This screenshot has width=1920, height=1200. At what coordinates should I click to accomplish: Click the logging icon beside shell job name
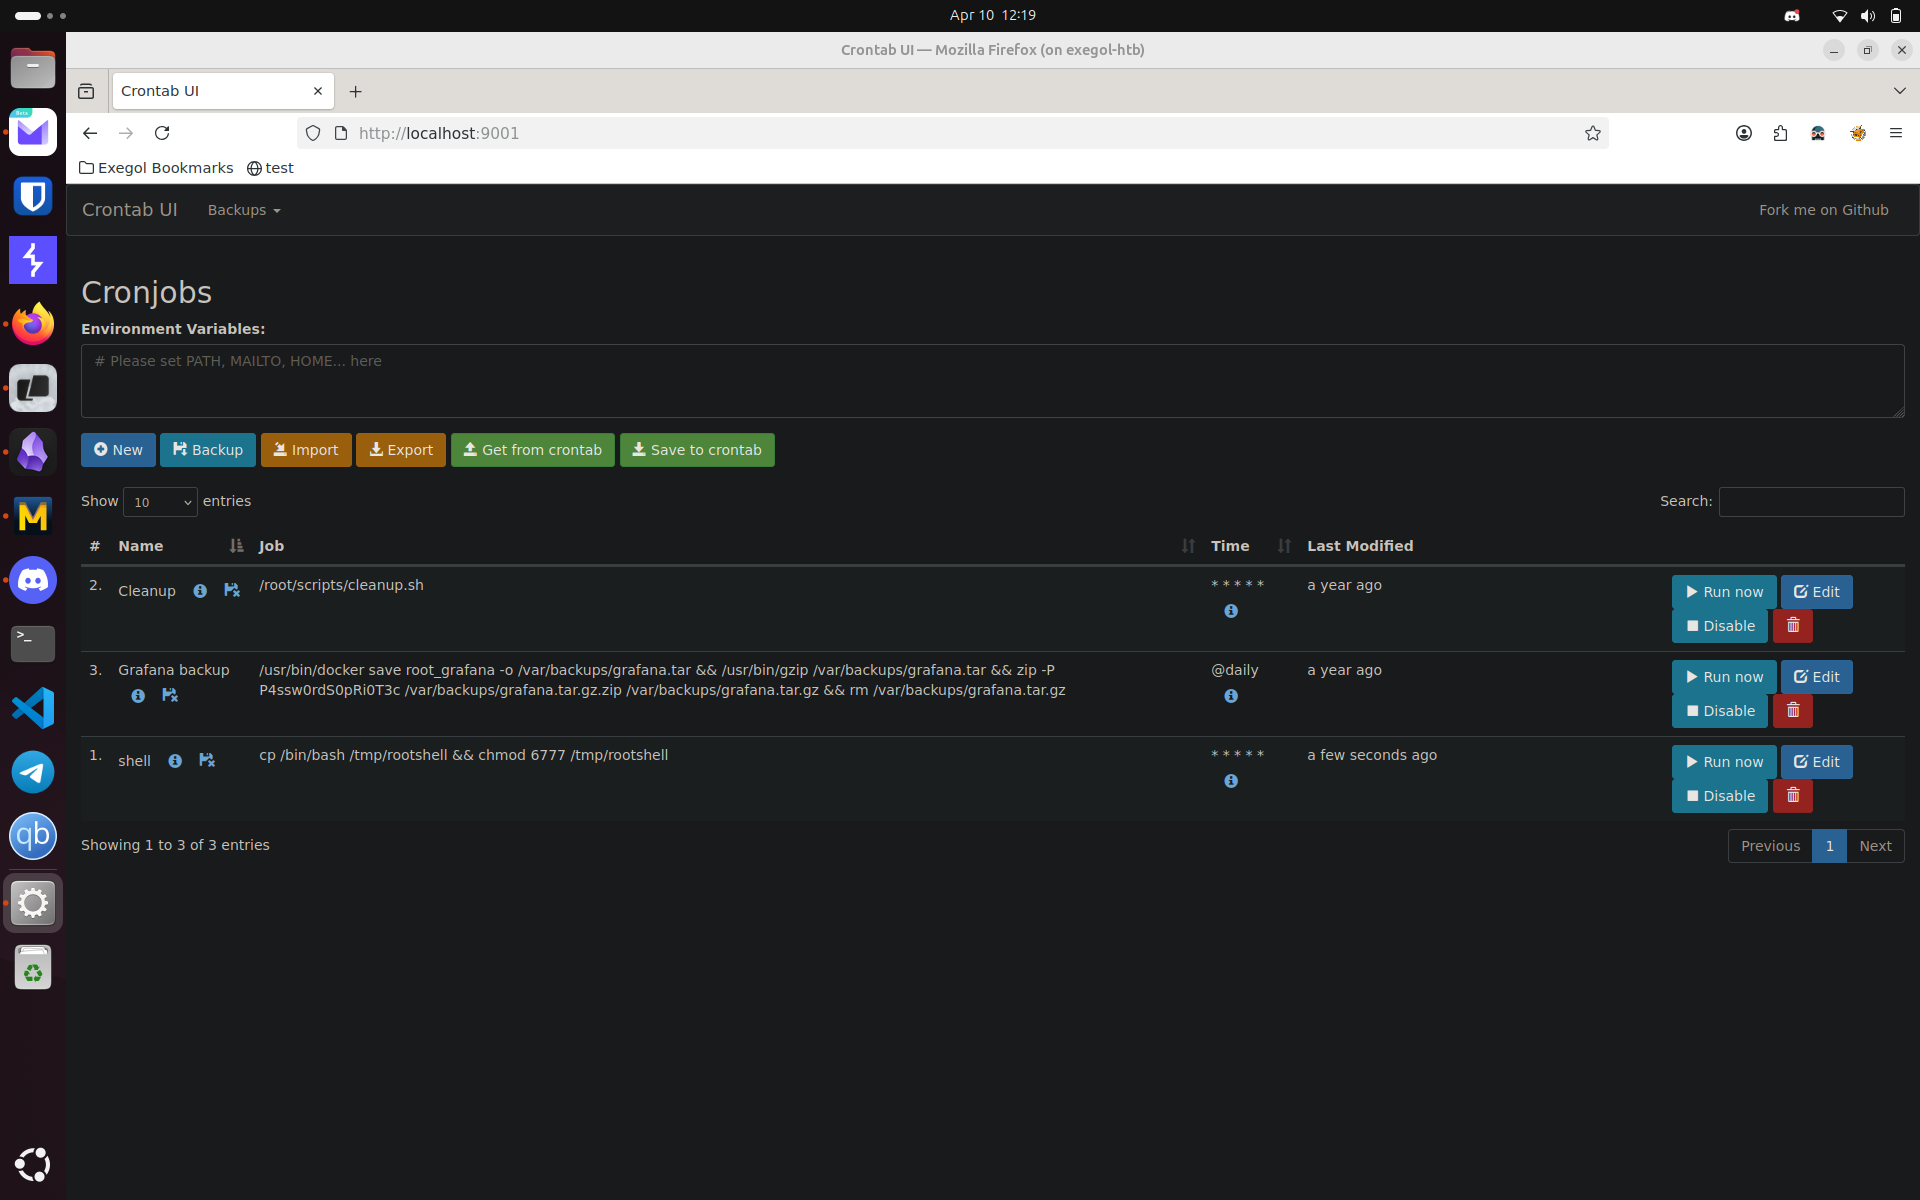pyautogui.click(x=207, y=760)
